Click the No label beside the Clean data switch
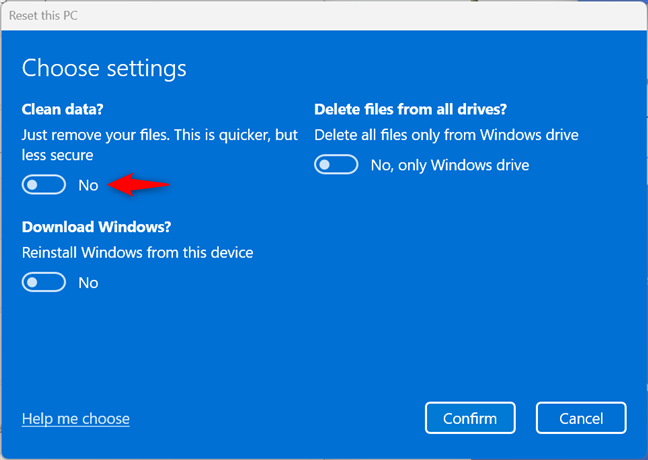The width and height of the screenshot is (648, 460). tap(88, 186)
